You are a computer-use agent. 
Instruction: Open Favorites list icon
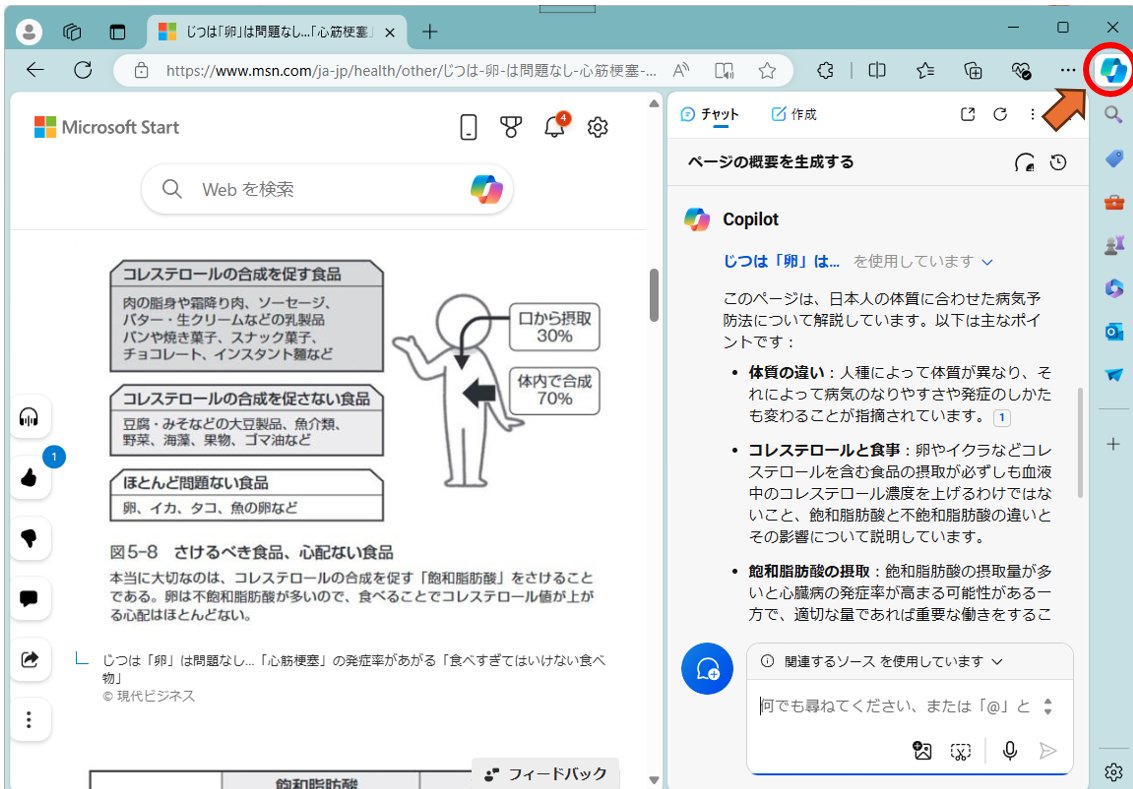click(x=925, y=70)
